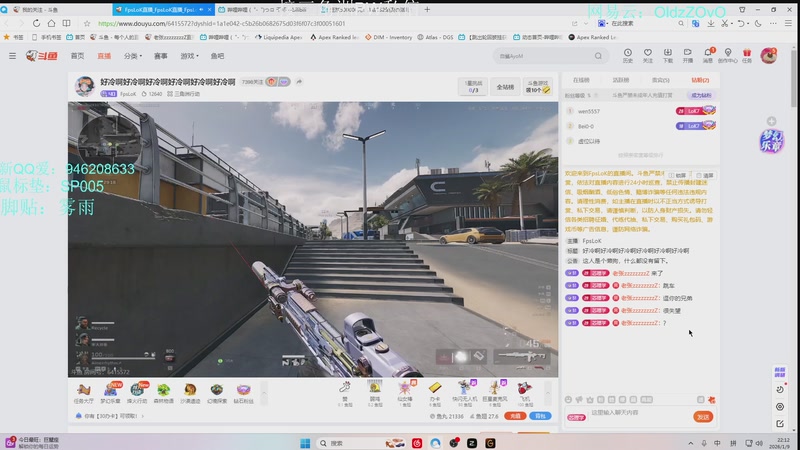Open the blue 背包 backpack button
Viewport: 800px width, 450px height.
coord(540,416)
